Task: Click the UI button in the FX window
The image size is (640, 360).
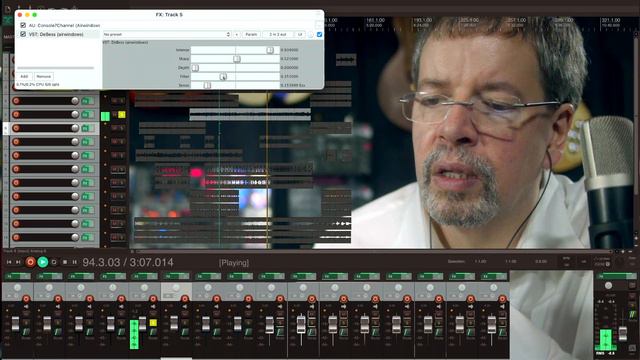Action: [300, 35]
